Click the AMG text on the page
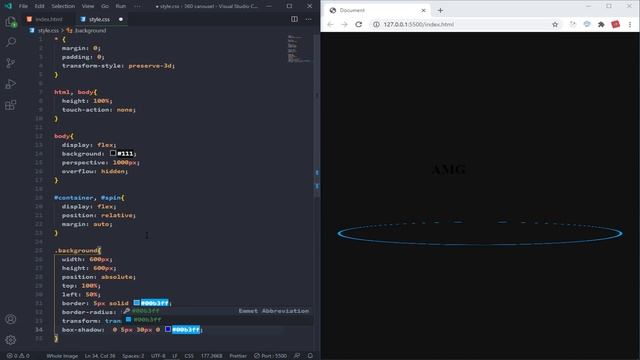The image size is (640, 360). point(449,169)
